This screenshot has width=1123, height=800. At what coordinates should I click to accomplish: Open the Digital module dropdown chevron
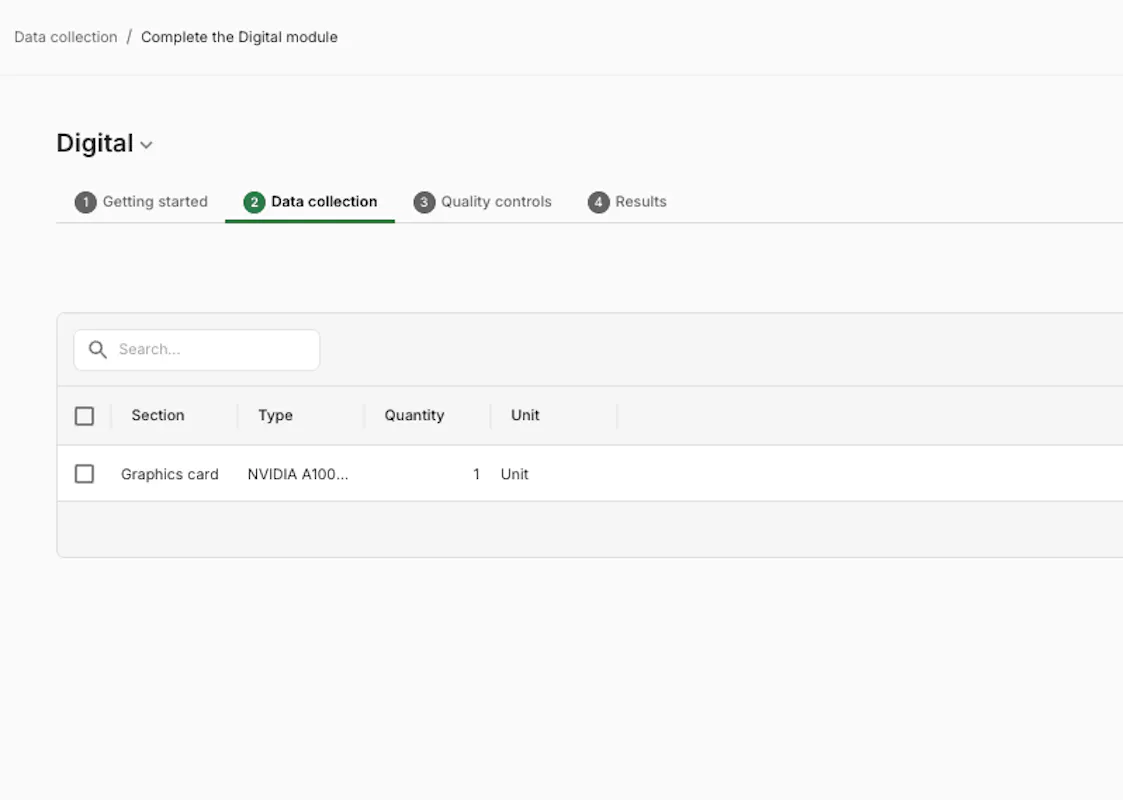147,145
